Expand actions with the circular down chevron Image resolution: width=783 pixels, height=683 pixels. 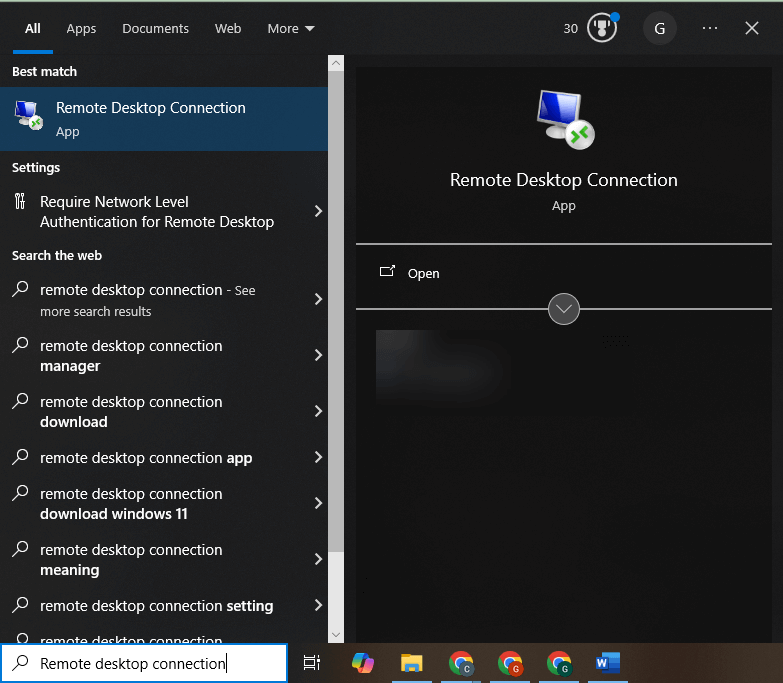point(564,309)
